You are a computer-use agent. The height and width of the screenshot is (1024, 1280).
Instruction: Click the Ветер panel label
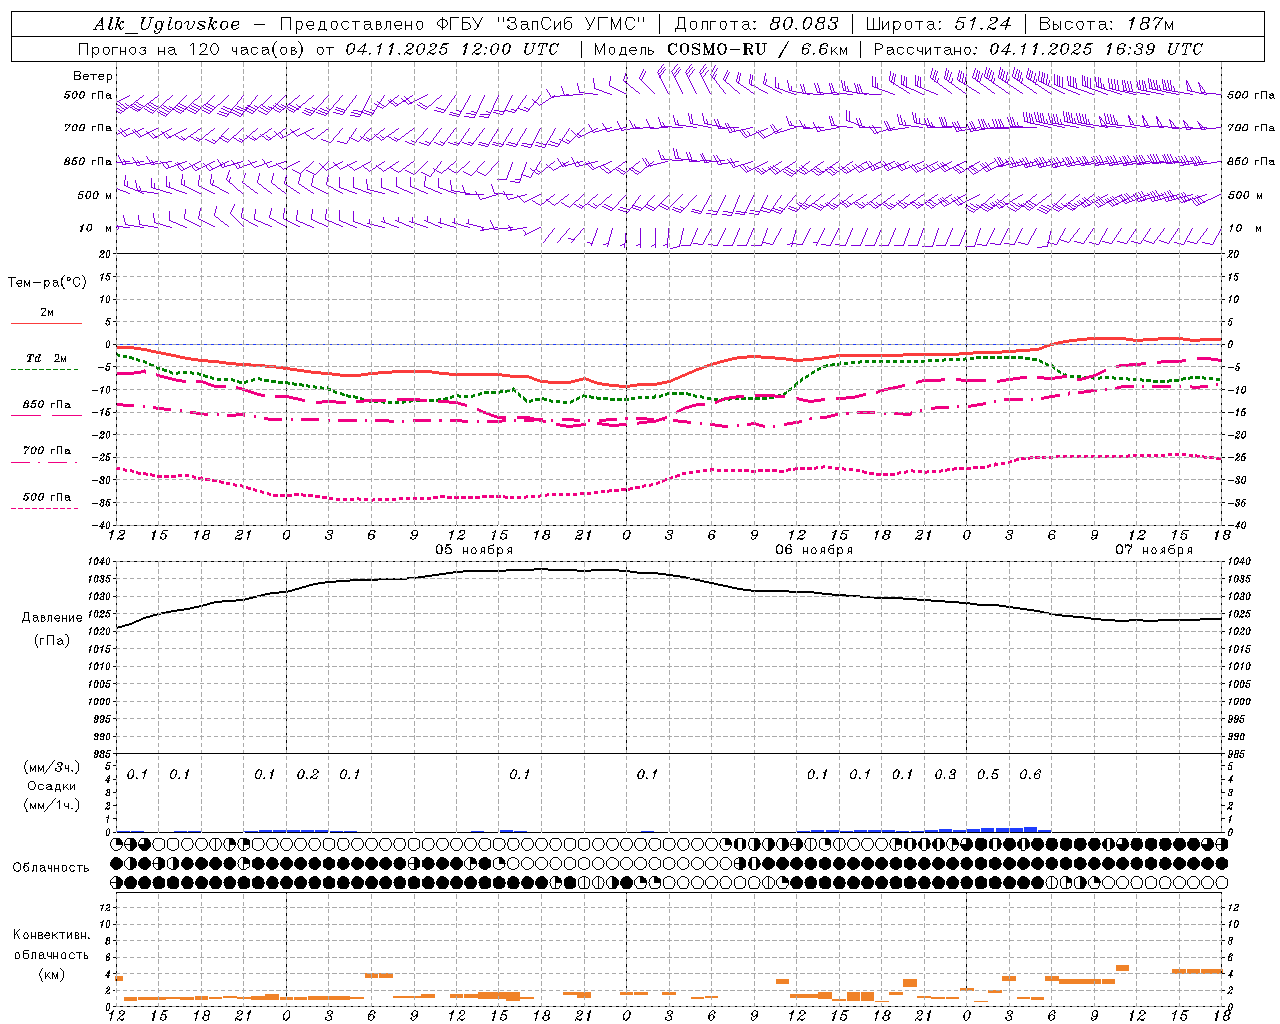pos(93,76)
